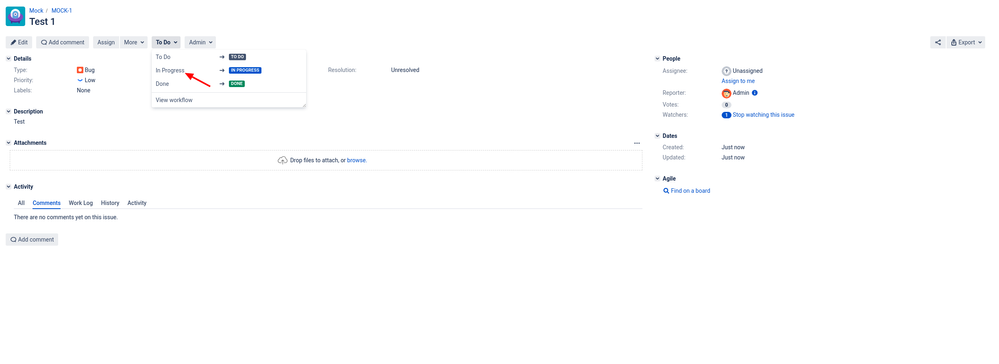The height and width of the screenshot is (364, 999).
Task: Click the Labels value None
Action: click(83, 91)
